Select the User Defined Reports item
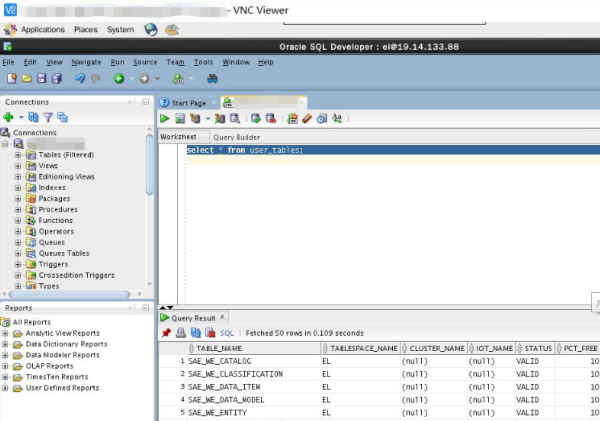 point(62,388)
